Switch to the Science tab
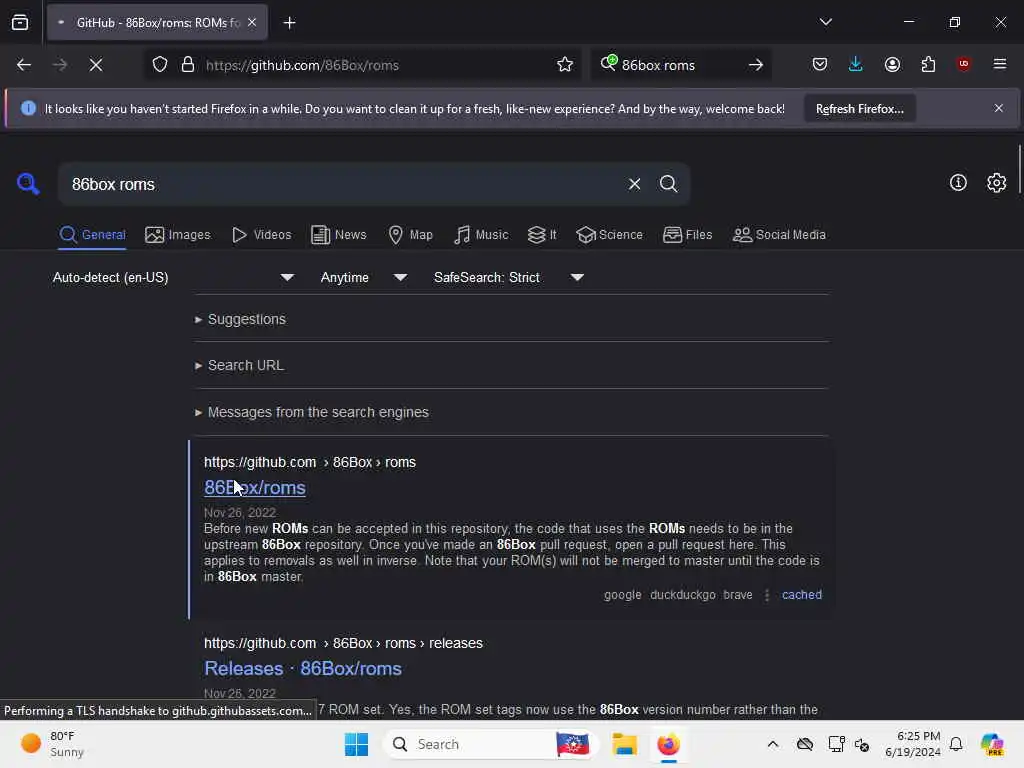This screenshot has height=768, width=1024. (x=609, y=235)
